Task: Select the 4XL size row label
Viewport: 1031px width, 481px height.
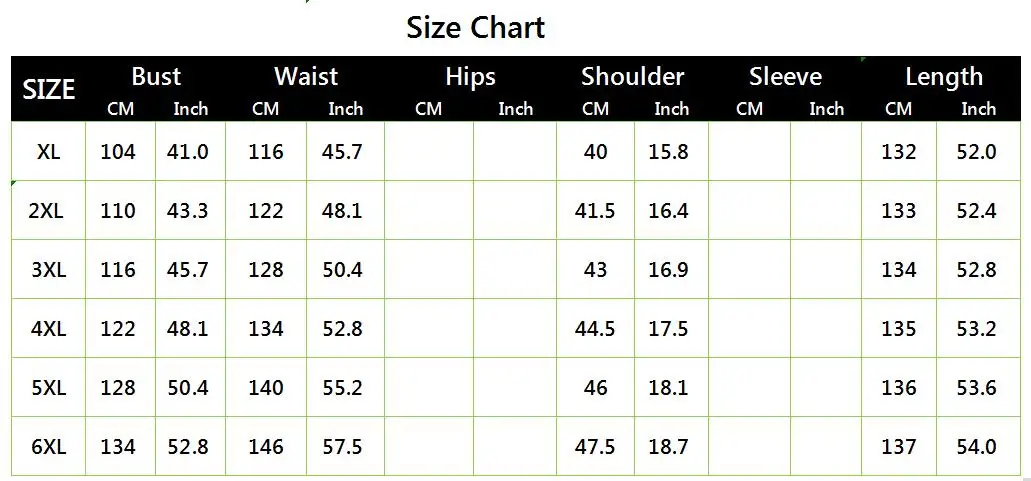Action: point(49,329)
